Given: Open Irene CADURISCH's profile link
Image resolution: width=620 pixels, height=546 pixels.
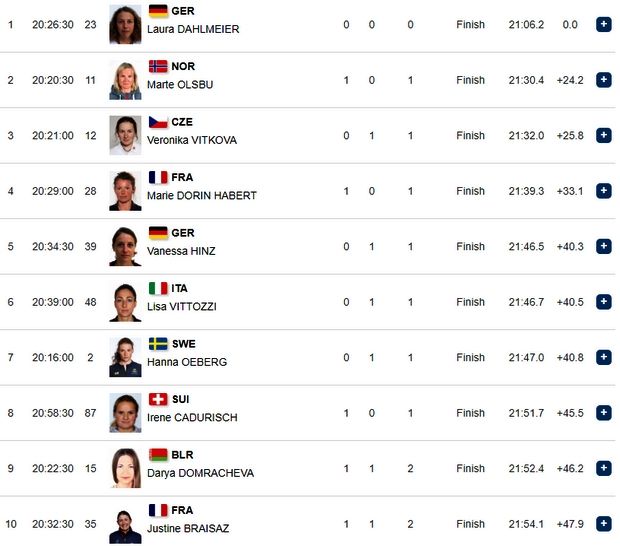Looking at the screenshot, I should 192,418.
